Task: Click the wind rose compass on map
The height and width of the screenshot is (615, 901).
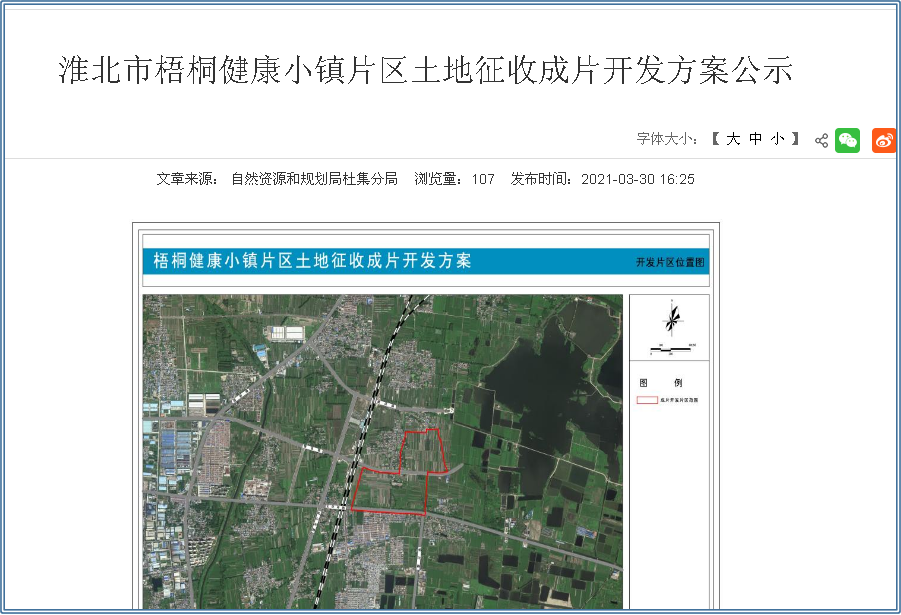Action: point(673,319)
